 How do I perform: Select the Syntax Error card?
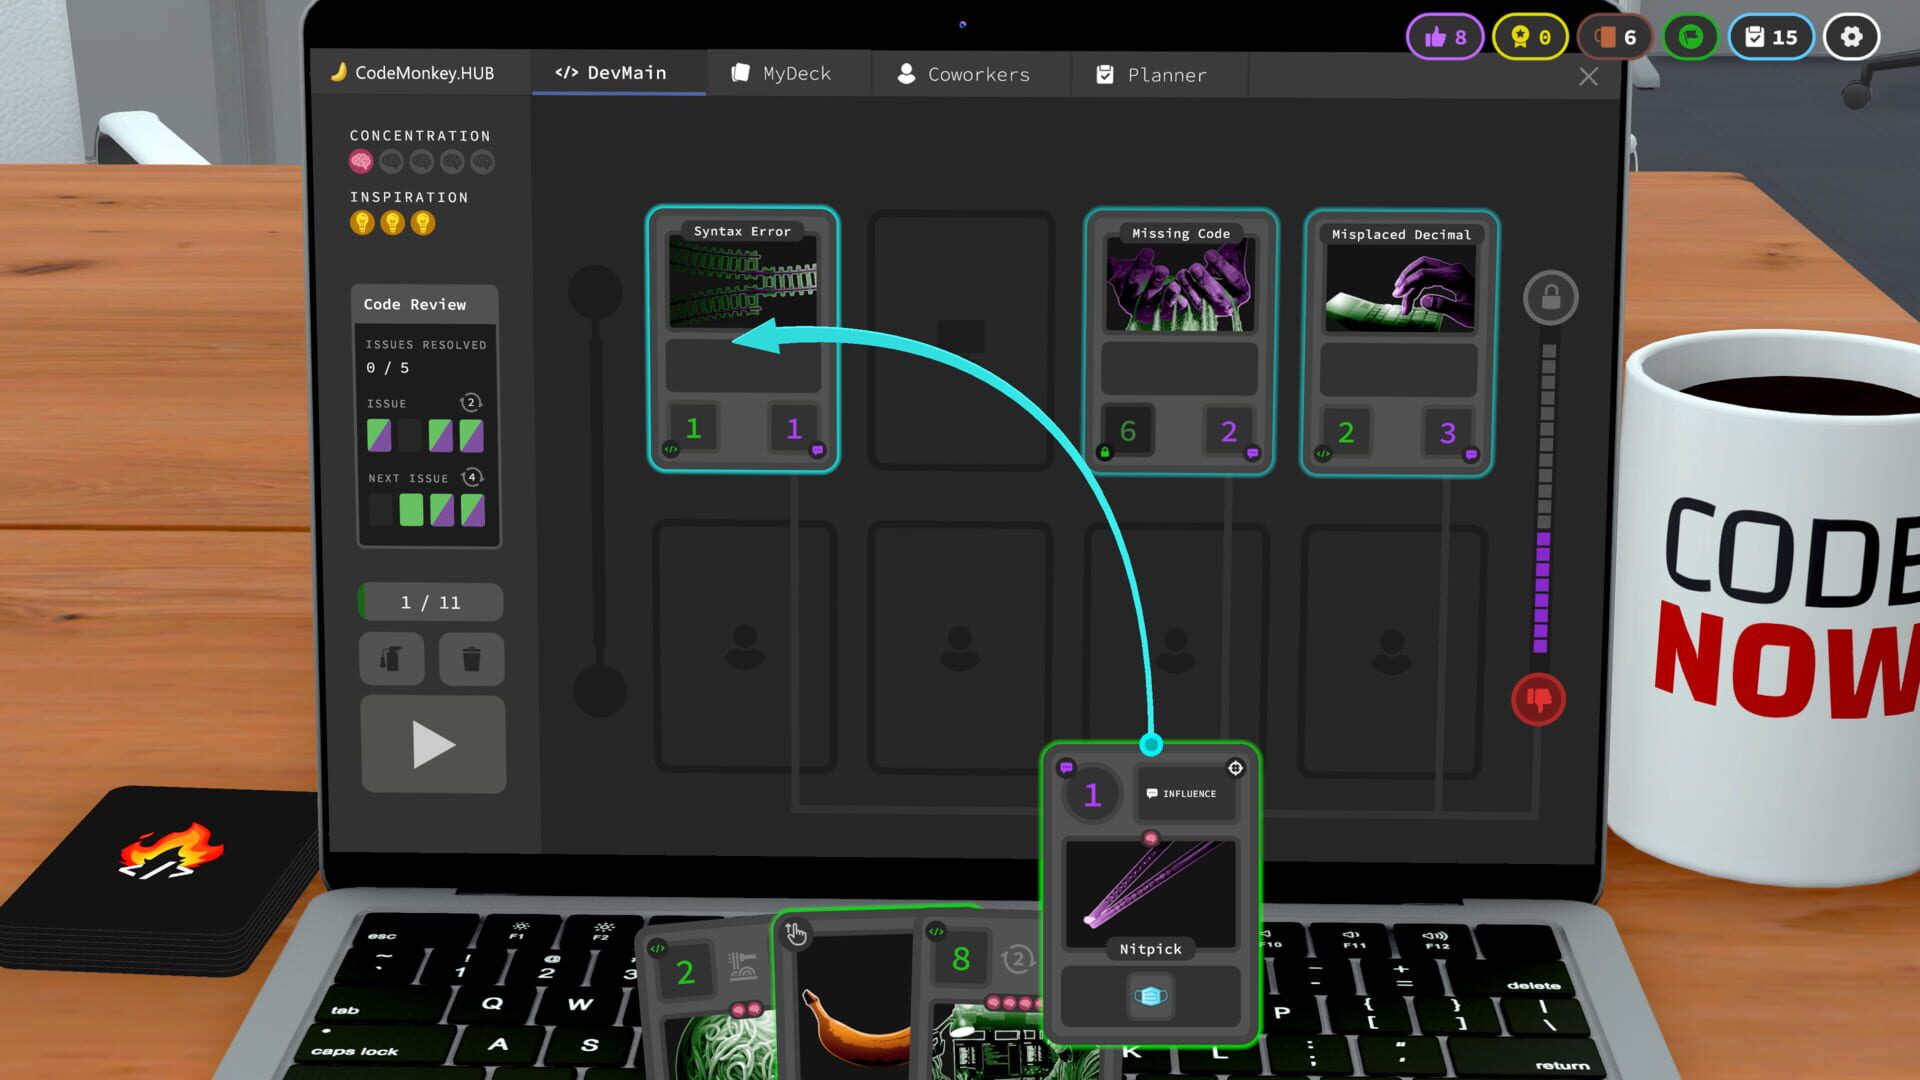coord(743,340)
